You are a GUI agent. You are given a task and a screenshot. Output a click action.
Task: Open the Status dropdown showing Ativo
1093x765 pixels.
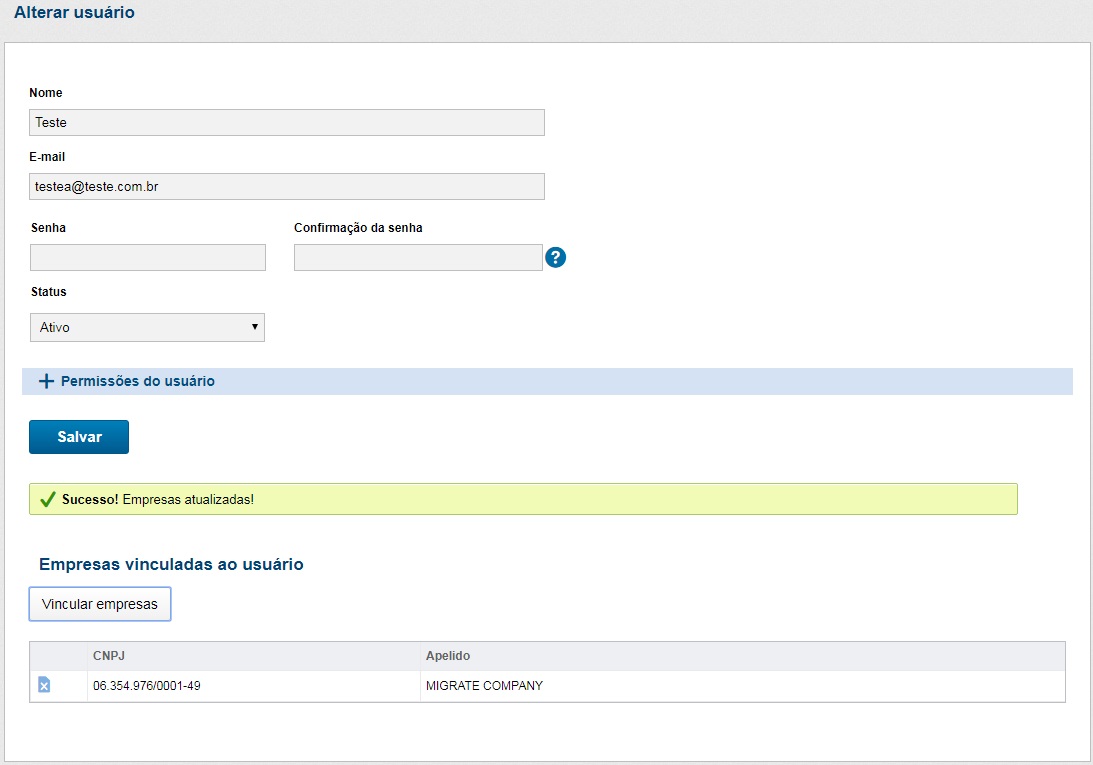[148, 327]
